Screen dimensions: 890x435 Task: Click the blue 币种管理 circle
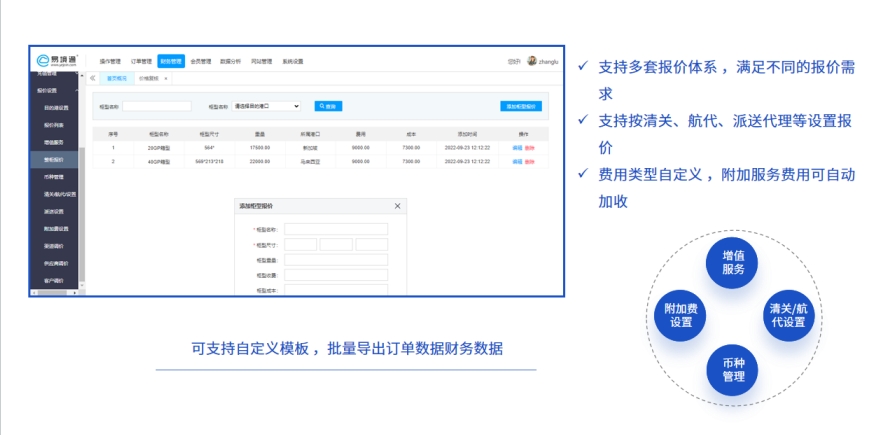[x=733, y=369]
